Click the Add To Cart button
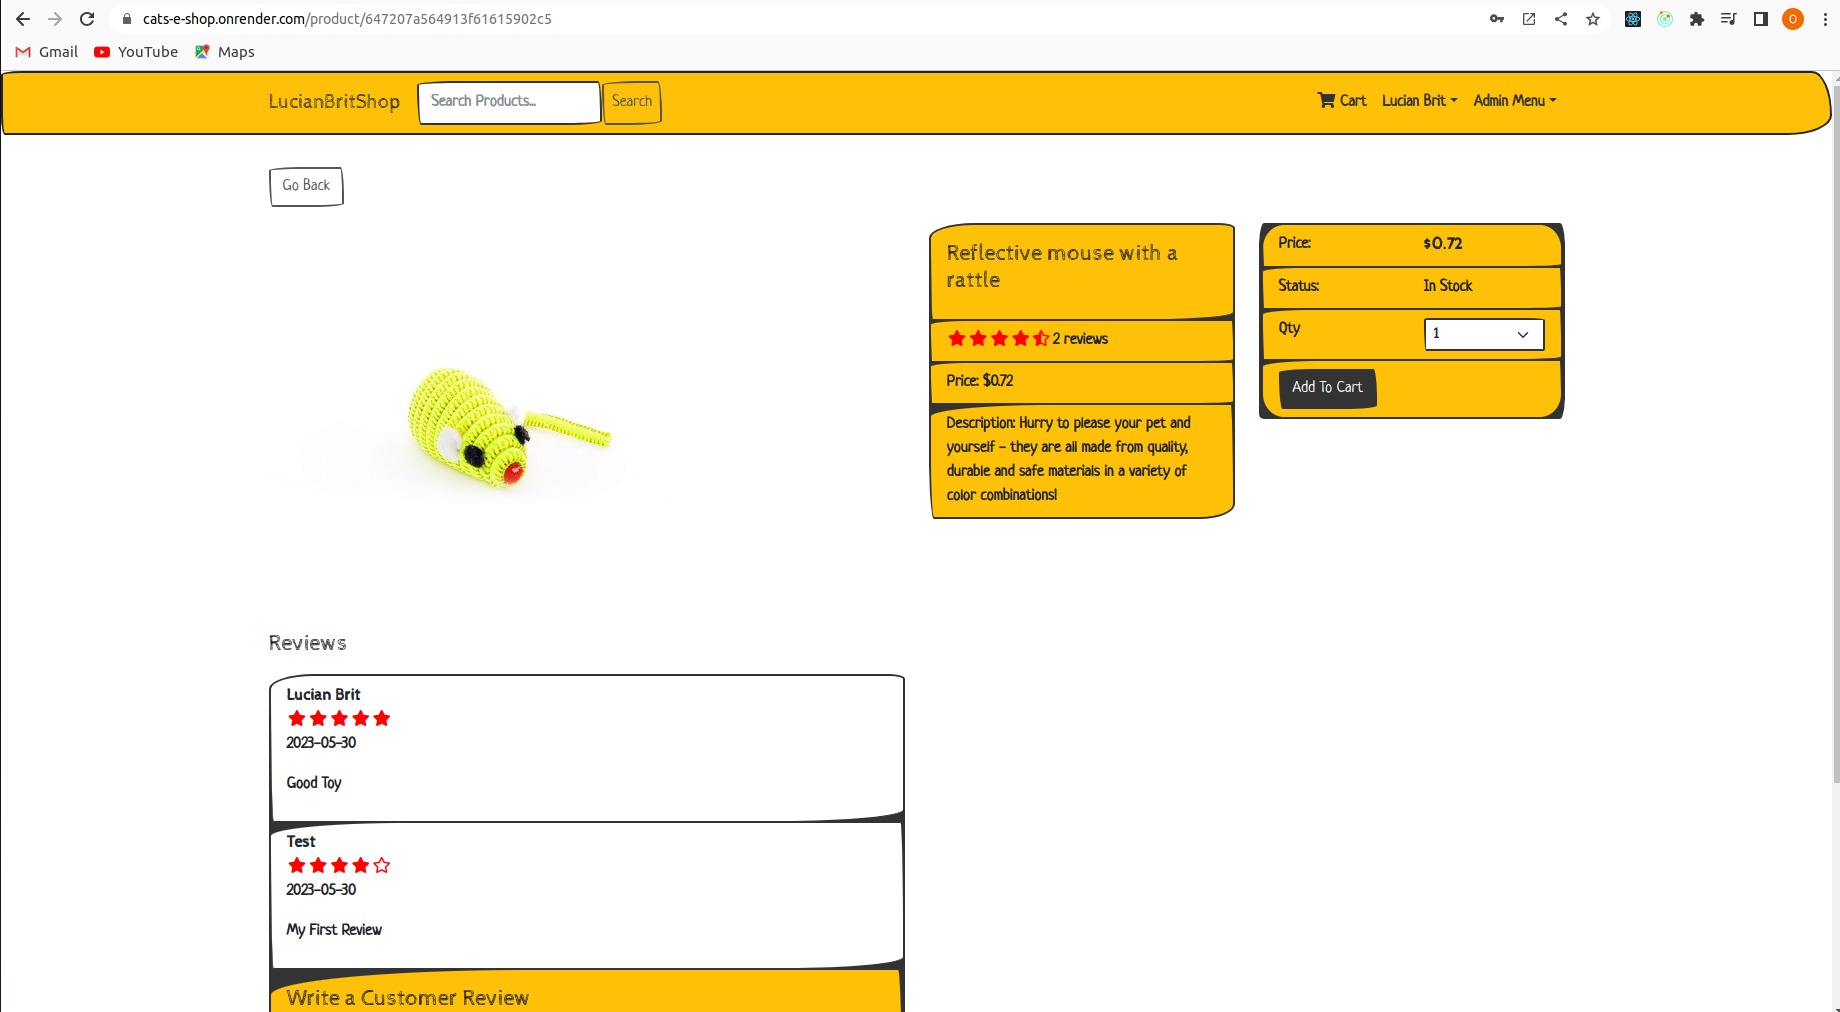Viewport: 1840px width, 1012px height. coord(1327,388)
